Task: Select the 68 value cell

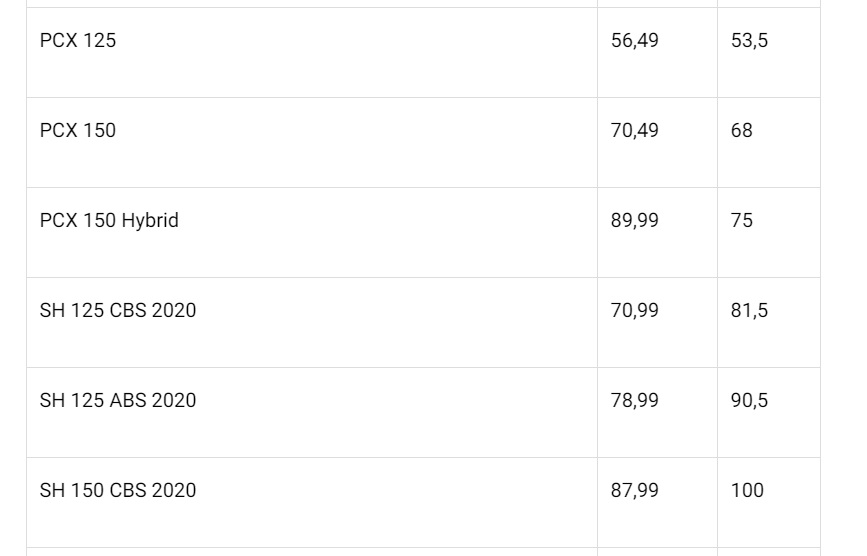Action: 742,131
